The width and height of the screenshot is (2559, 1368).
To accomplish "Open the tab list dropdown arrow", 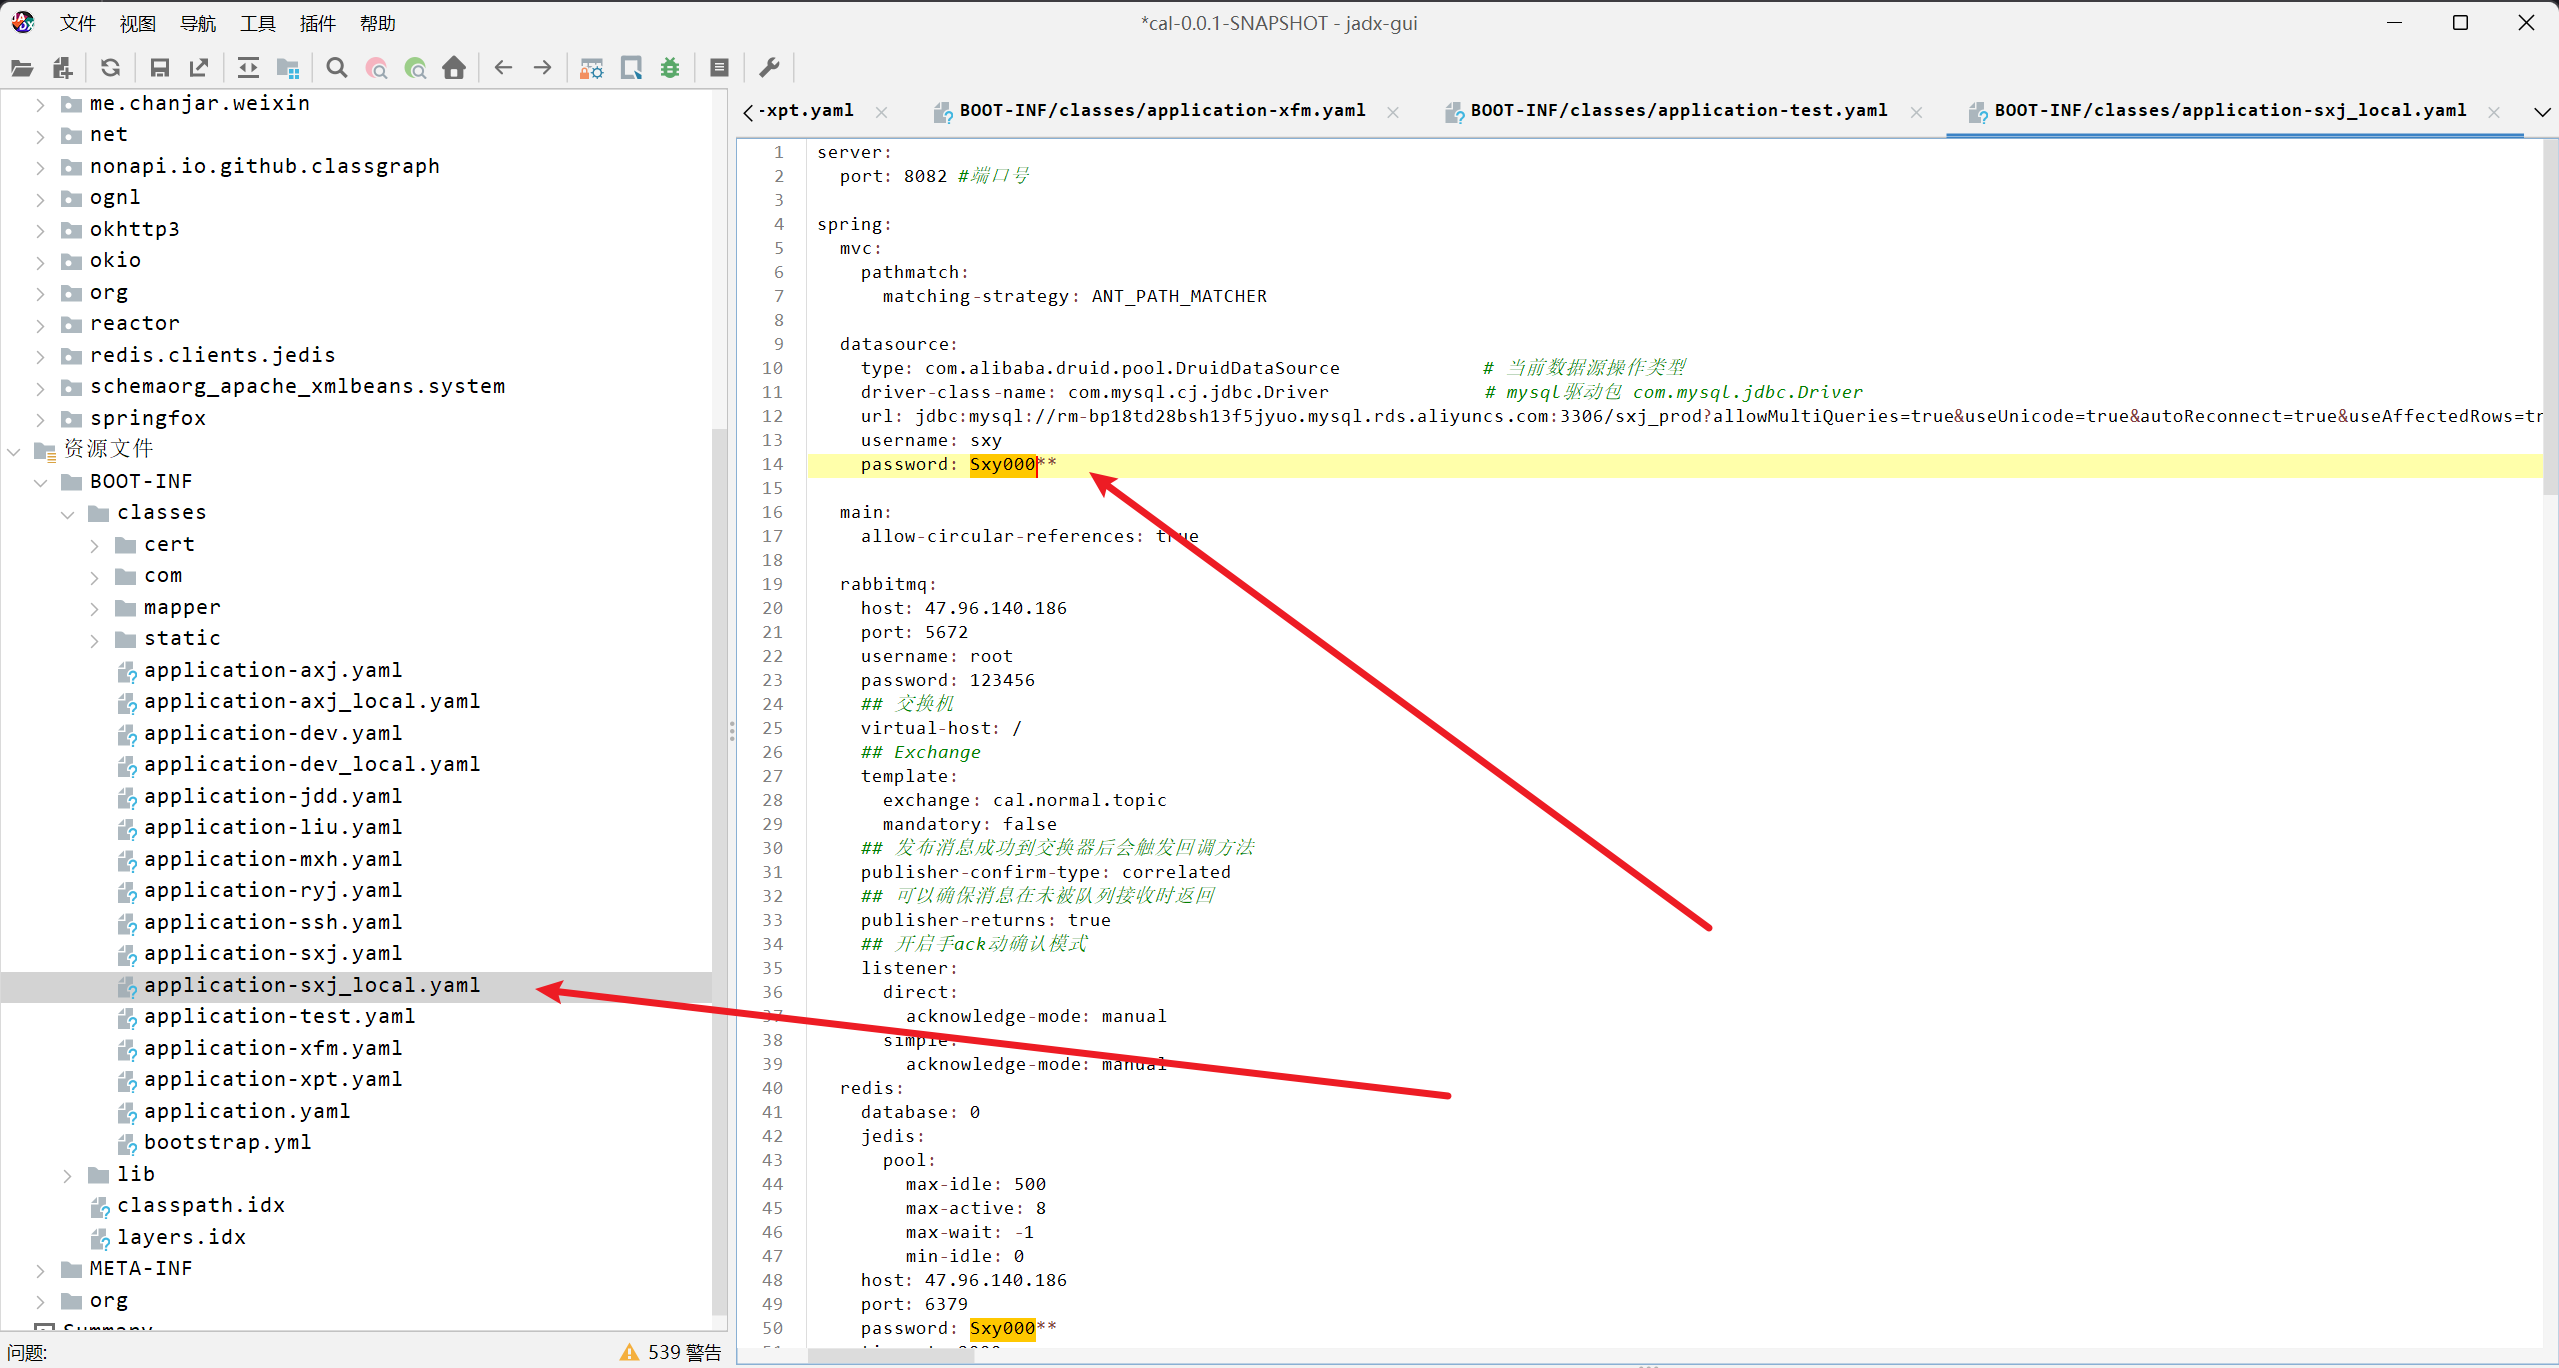I will pyautogui.click(x=2541, y=112).
